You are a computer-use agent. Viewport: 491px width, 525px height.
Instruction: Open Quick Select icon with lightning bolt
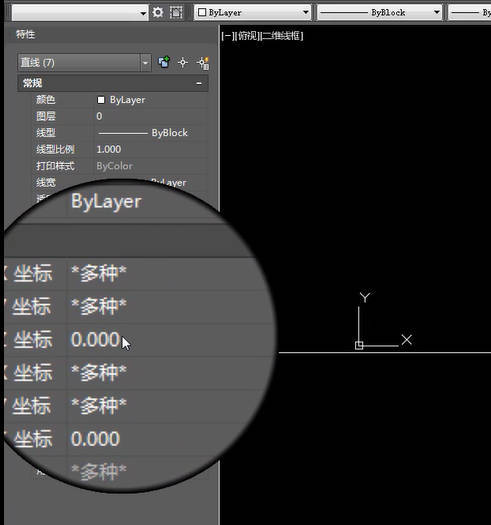(x=203, y=63)
